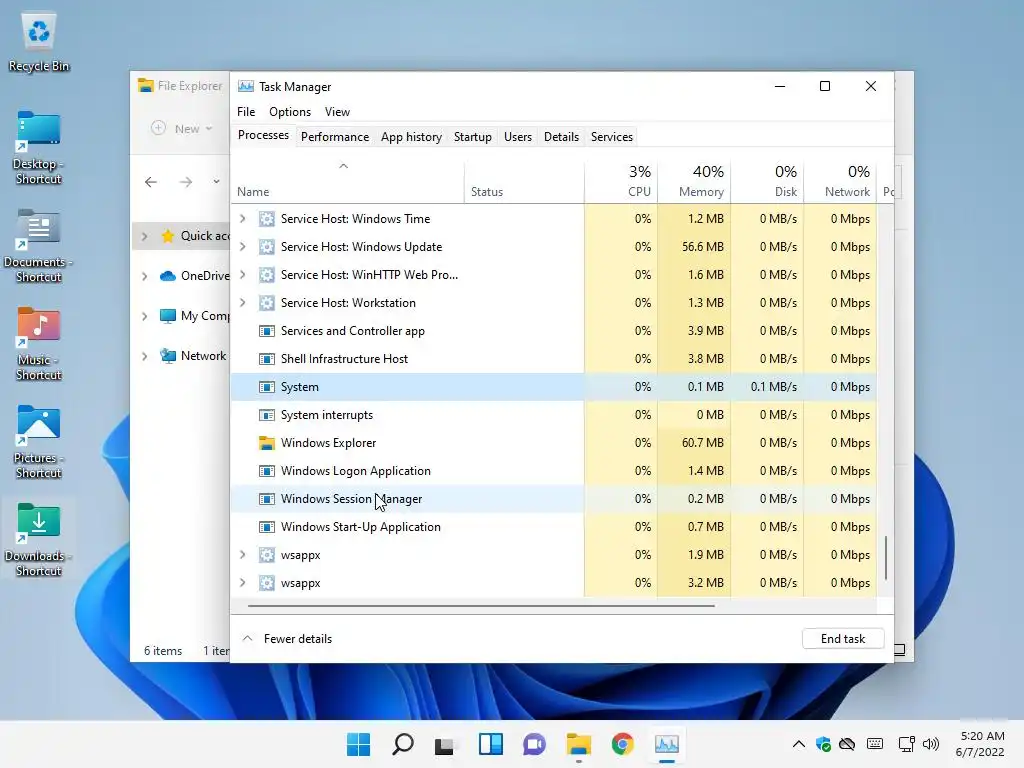Open the File menu in Task Manager
The image size is (1024, 768).
click(246, 112)
